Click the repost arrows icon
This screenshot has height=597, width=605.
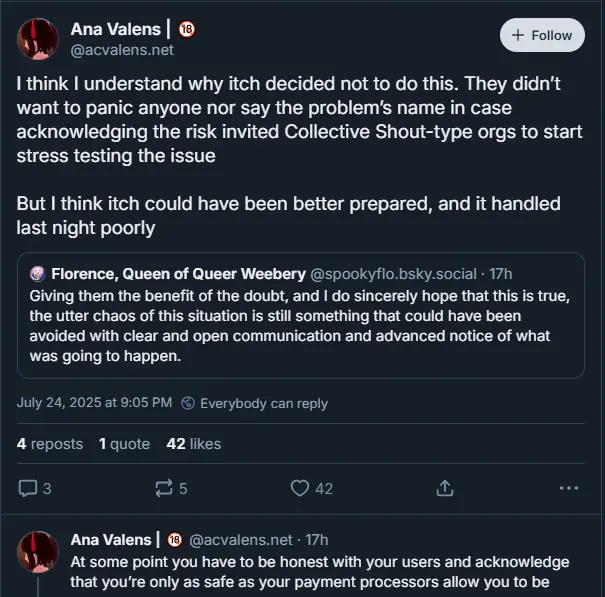coord(163,488)
